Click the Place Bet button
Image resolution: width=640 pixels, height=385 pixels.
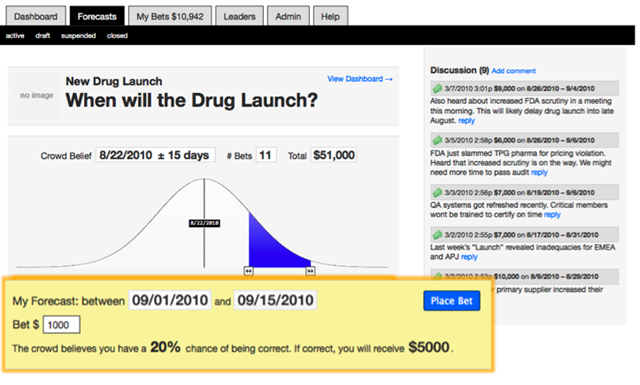click(x=451, y=301)
